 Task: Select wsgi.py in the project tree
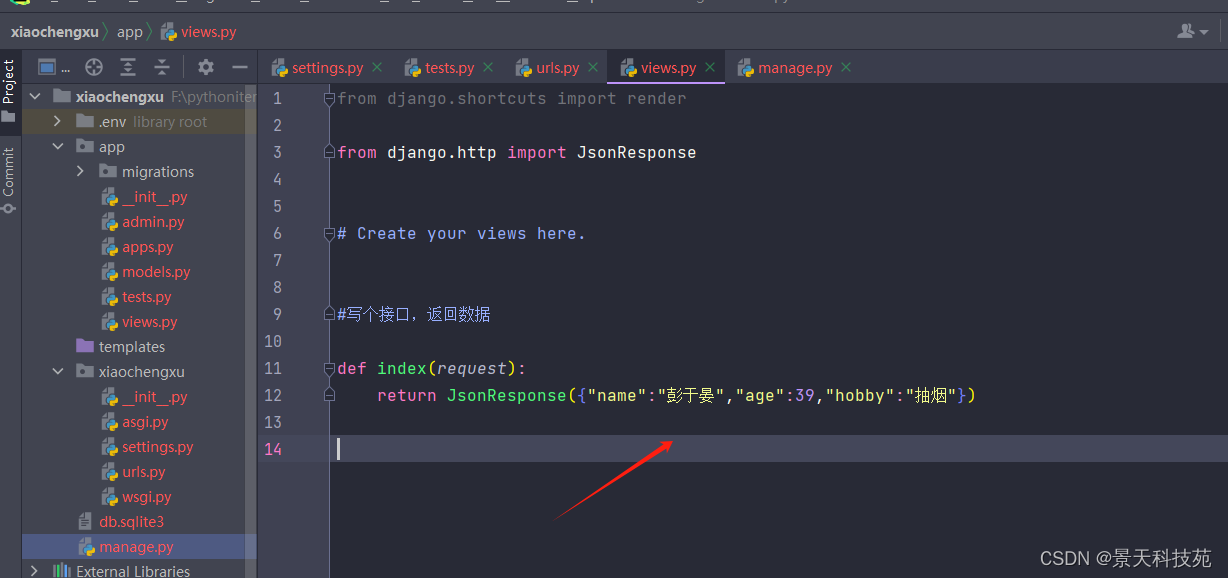[147, 497]
